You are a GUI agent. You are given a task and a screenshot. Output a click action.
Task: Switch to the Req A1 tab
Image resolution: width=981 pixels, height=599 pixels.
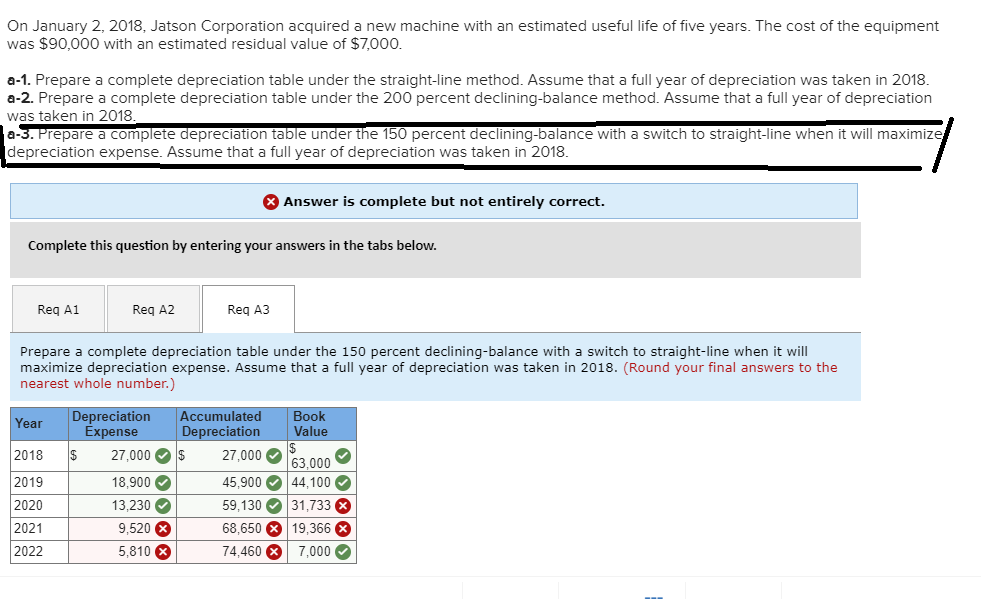(x=57, y=309)
